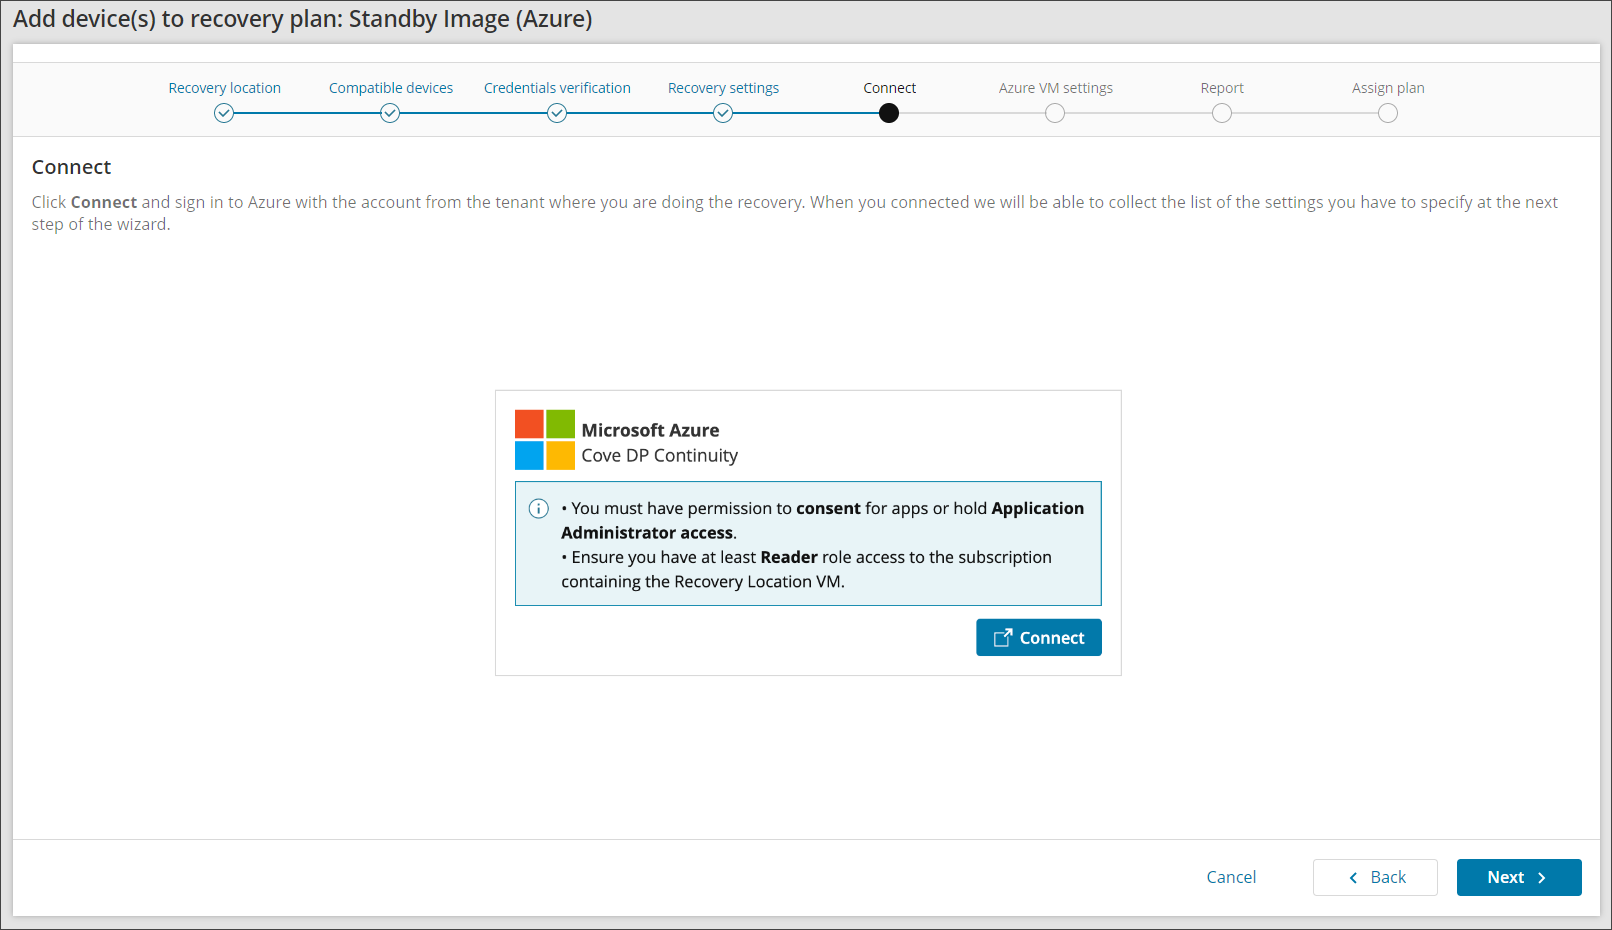Screen dimensions: 1612x930
Task: Click the active Connect step filled circle
Action: pos(889,114)
